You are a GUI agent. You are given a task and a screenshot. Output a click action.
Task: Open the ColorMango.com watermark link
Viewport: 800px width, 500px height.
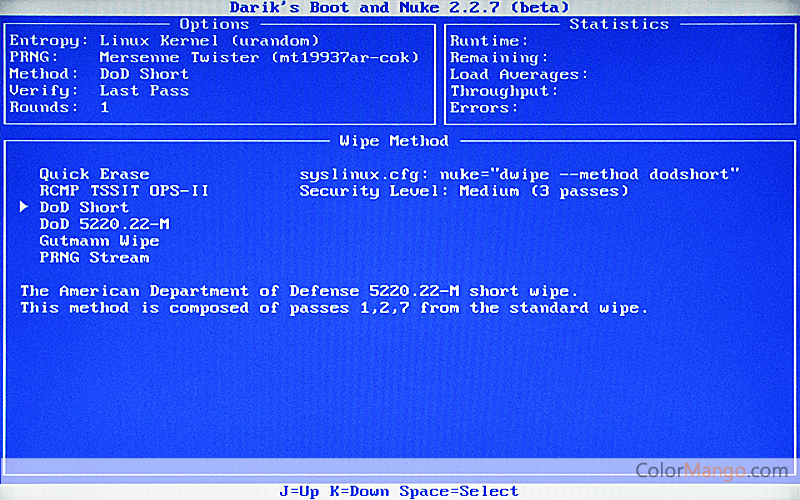pos(713,469)
